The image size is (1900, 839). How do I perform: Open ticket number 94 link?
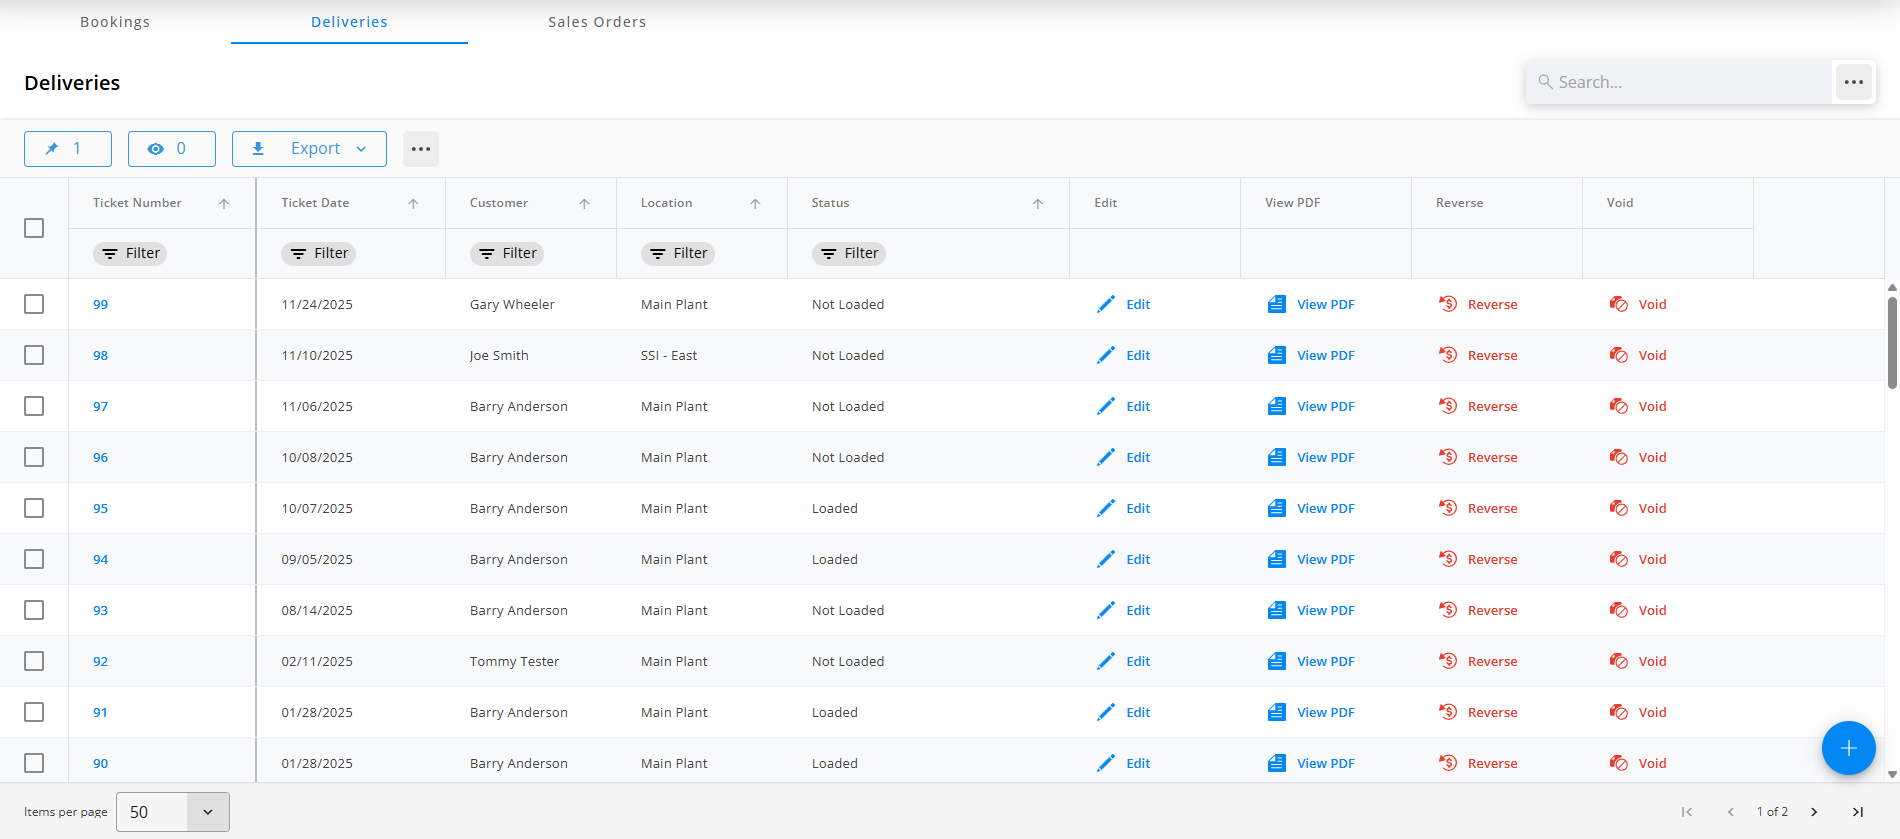[100, 559]
